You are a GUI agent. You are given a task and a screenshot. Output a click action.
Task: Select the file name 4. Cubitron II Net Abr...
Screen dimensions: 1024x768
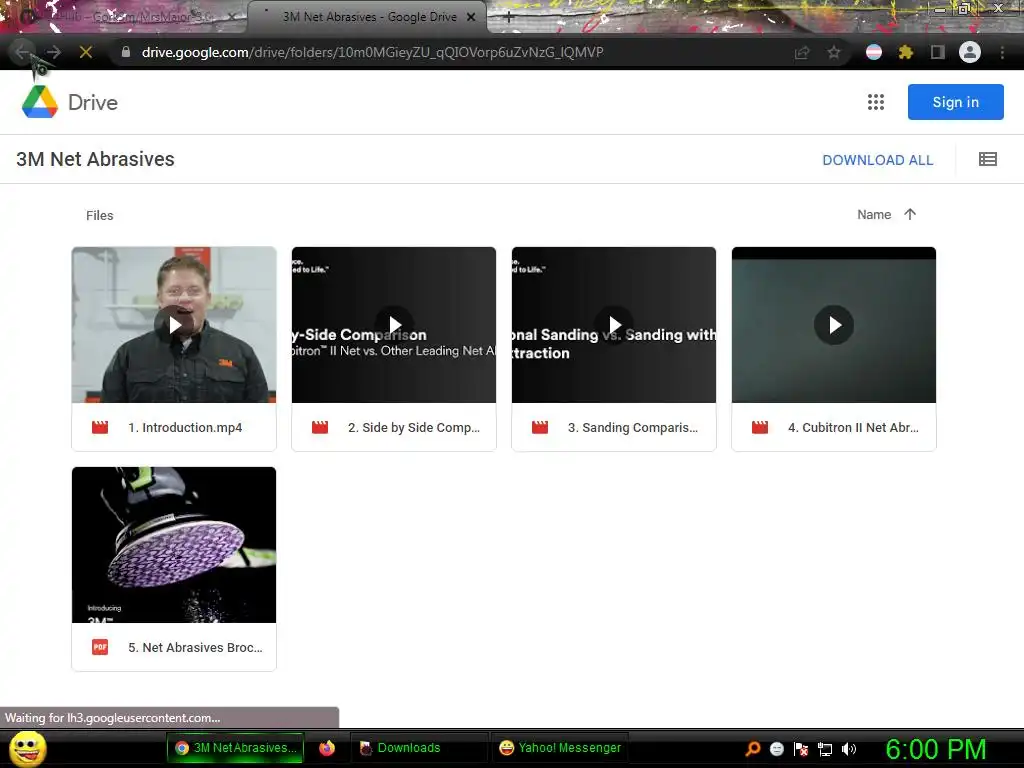point(853,428)
